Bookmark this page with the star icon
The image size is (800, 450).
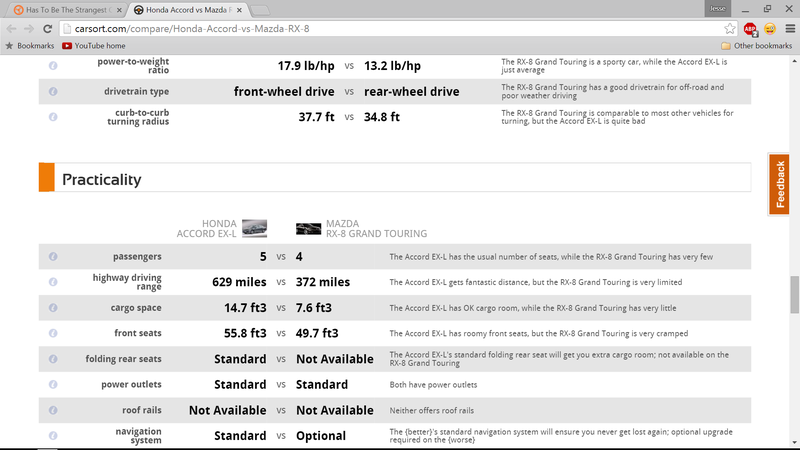pos(730,29)
